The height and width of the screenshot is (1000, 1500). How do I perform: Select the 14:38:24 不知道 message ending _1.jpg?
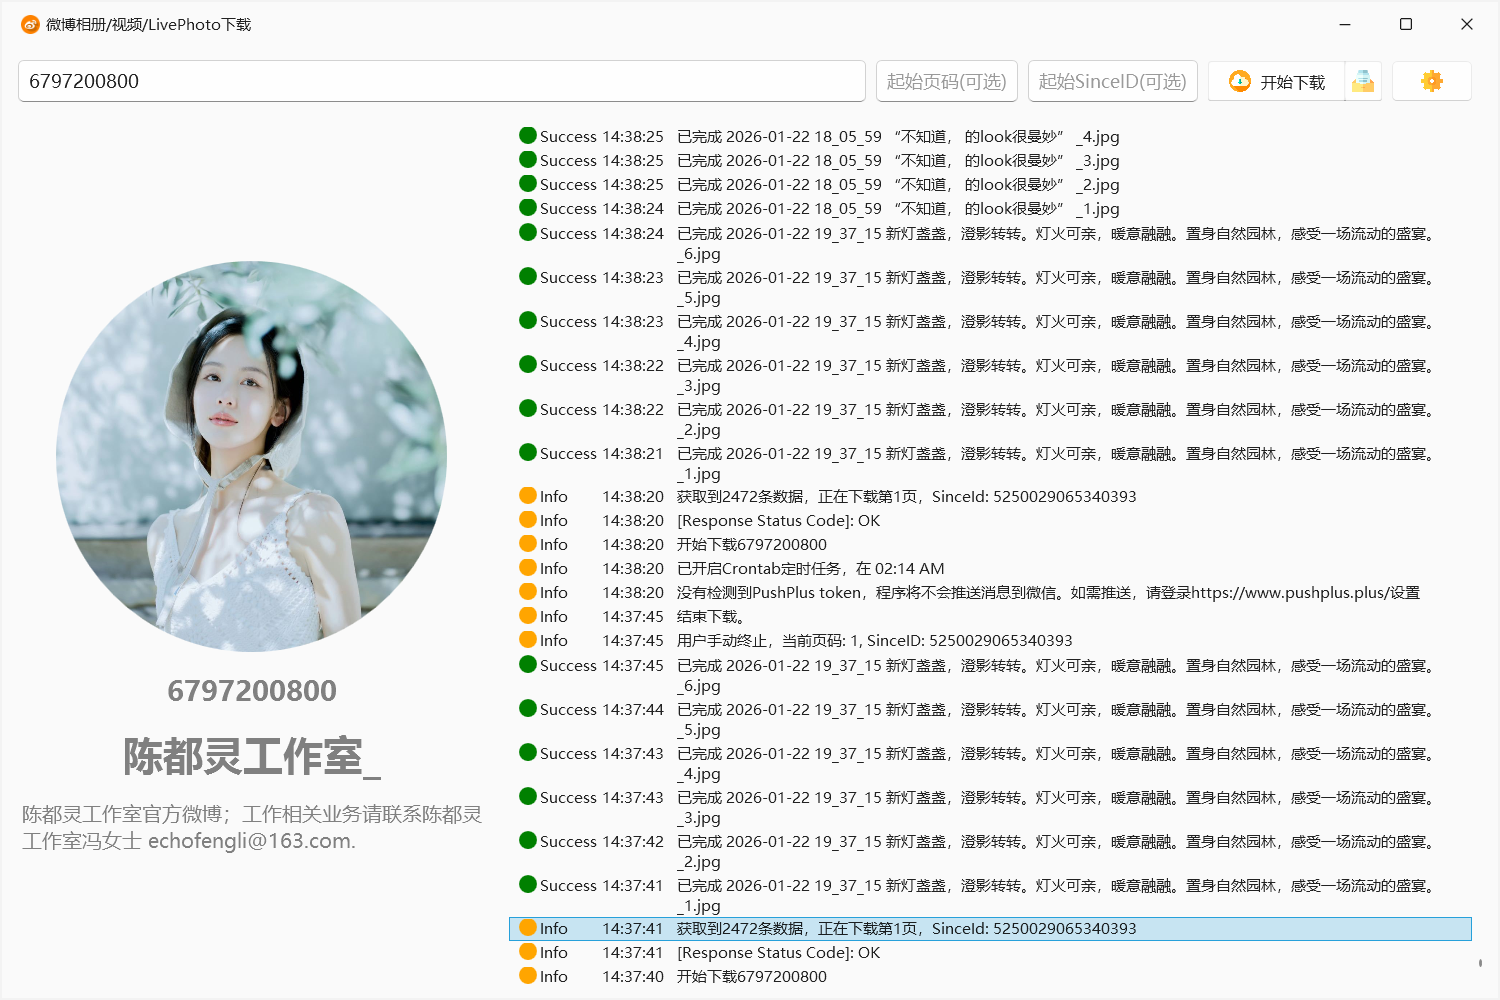(x=898, y=209)
